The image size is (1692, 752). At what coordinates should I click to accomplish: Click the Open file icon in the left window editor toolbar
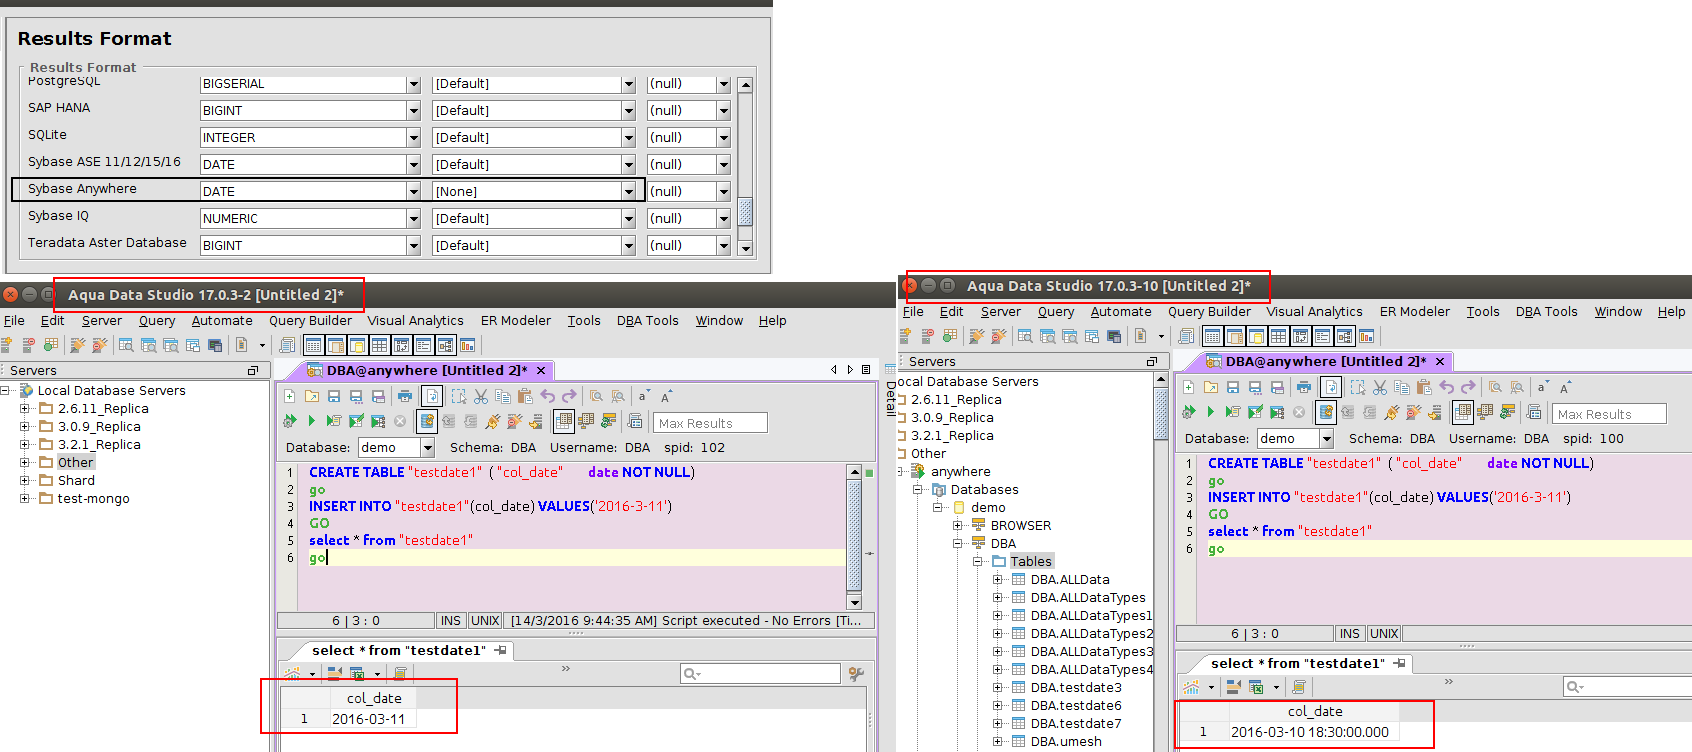[x=312, y=396]
